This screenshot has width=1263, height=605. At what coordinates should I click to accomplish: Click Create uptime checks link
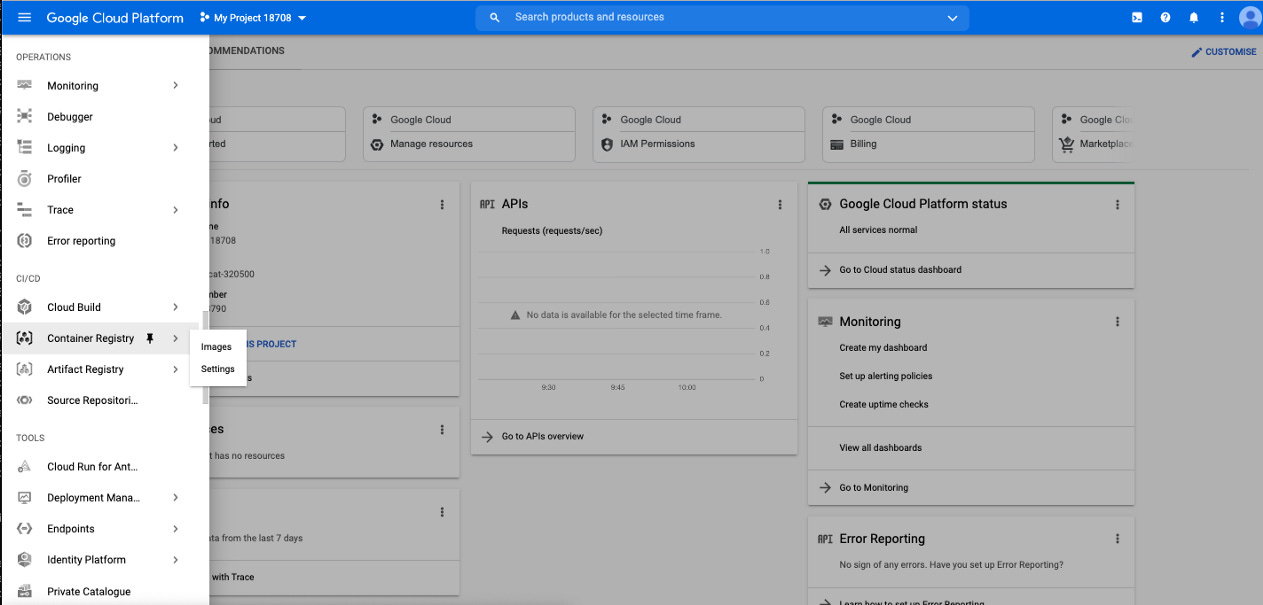[884, 405]
